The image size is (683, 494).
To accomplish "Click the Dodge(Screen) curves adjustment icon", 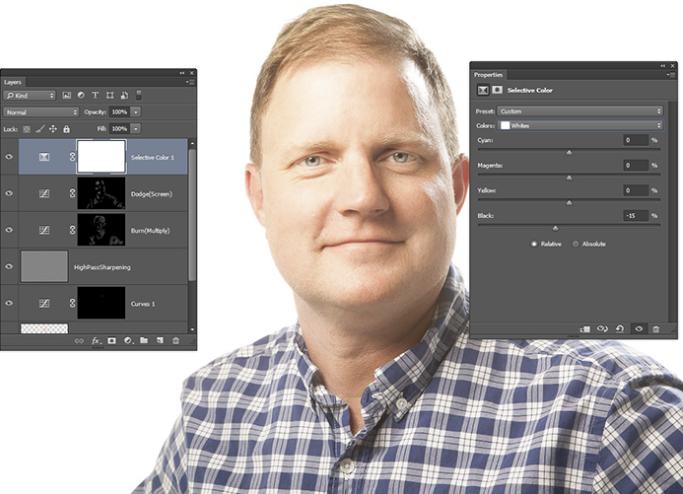I will 44,193.
